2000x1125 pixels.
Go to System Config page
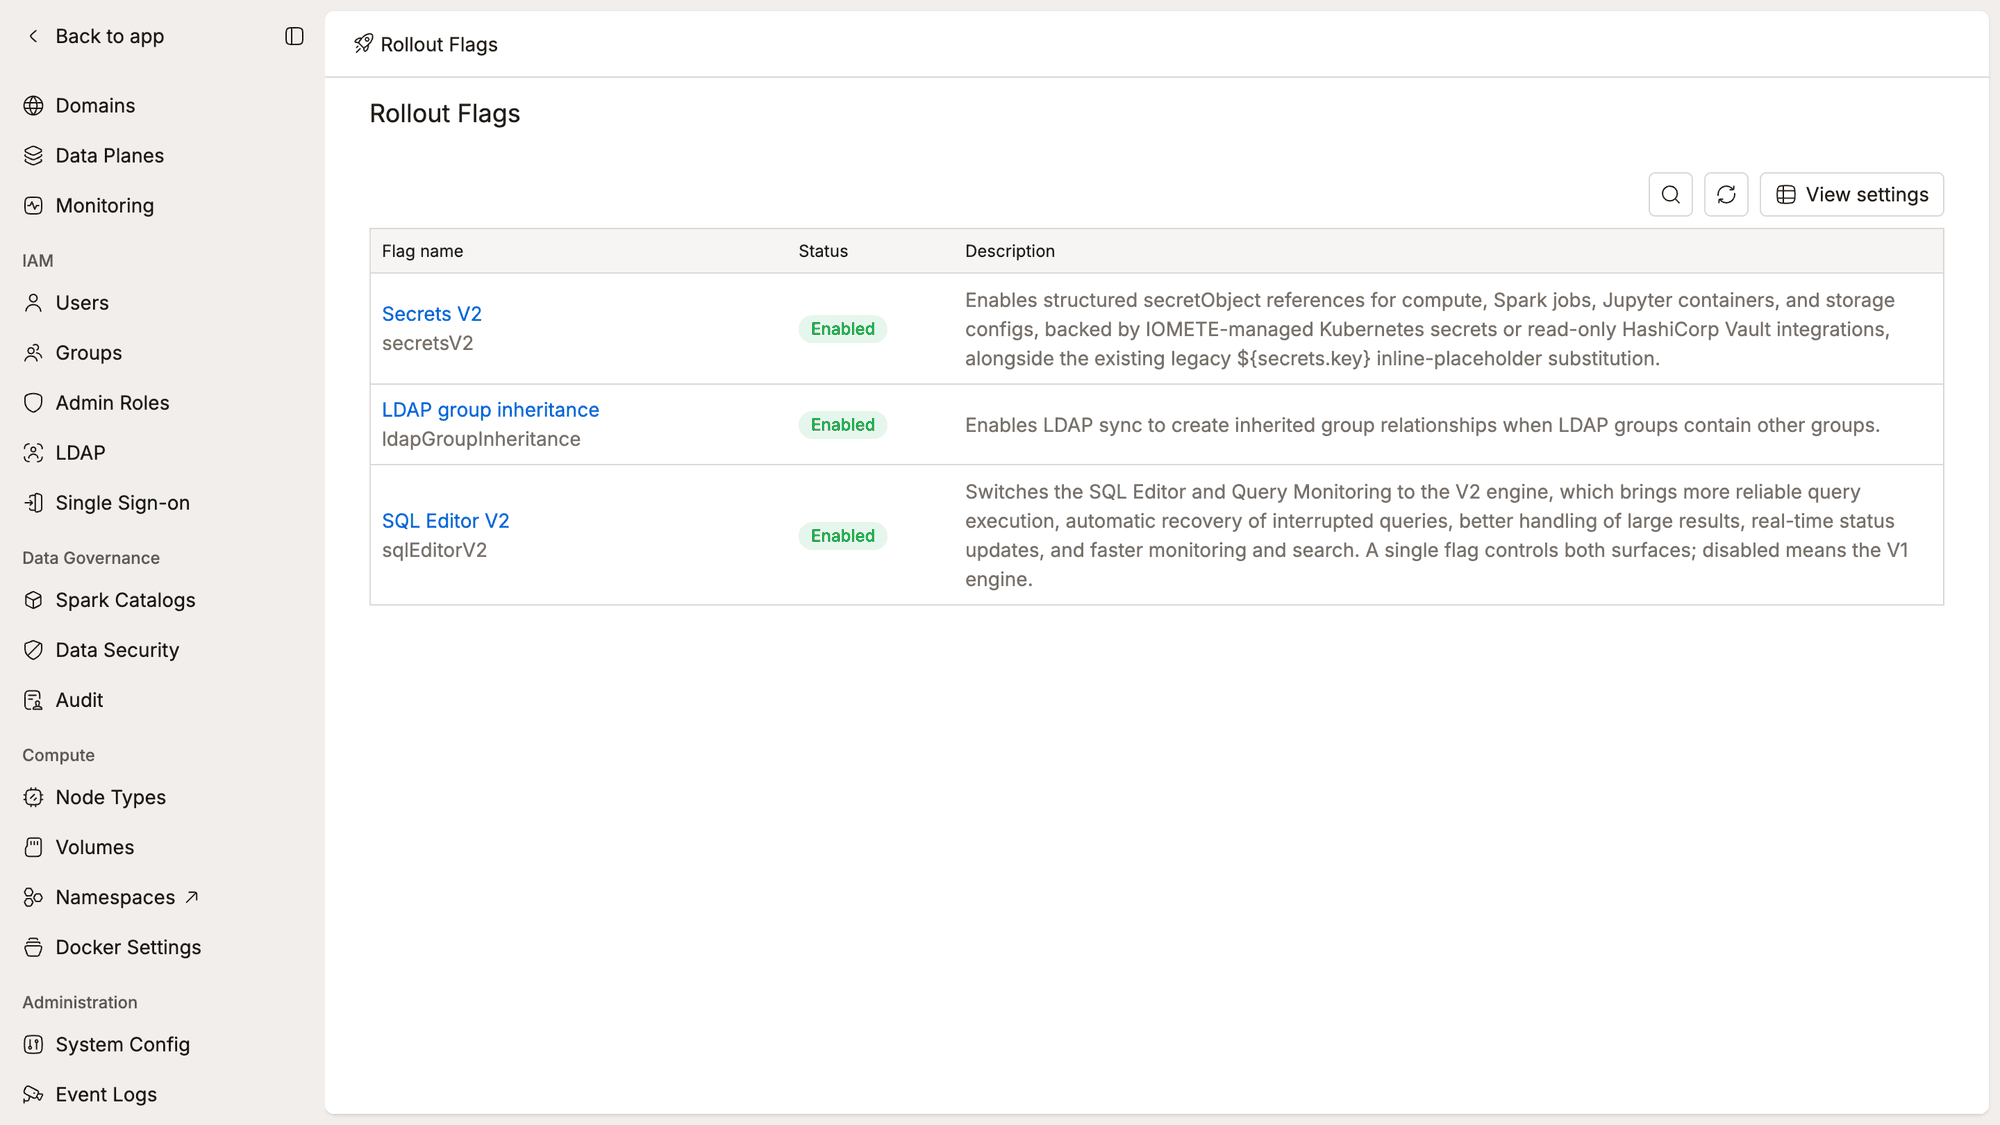[x=122, y=1044]
